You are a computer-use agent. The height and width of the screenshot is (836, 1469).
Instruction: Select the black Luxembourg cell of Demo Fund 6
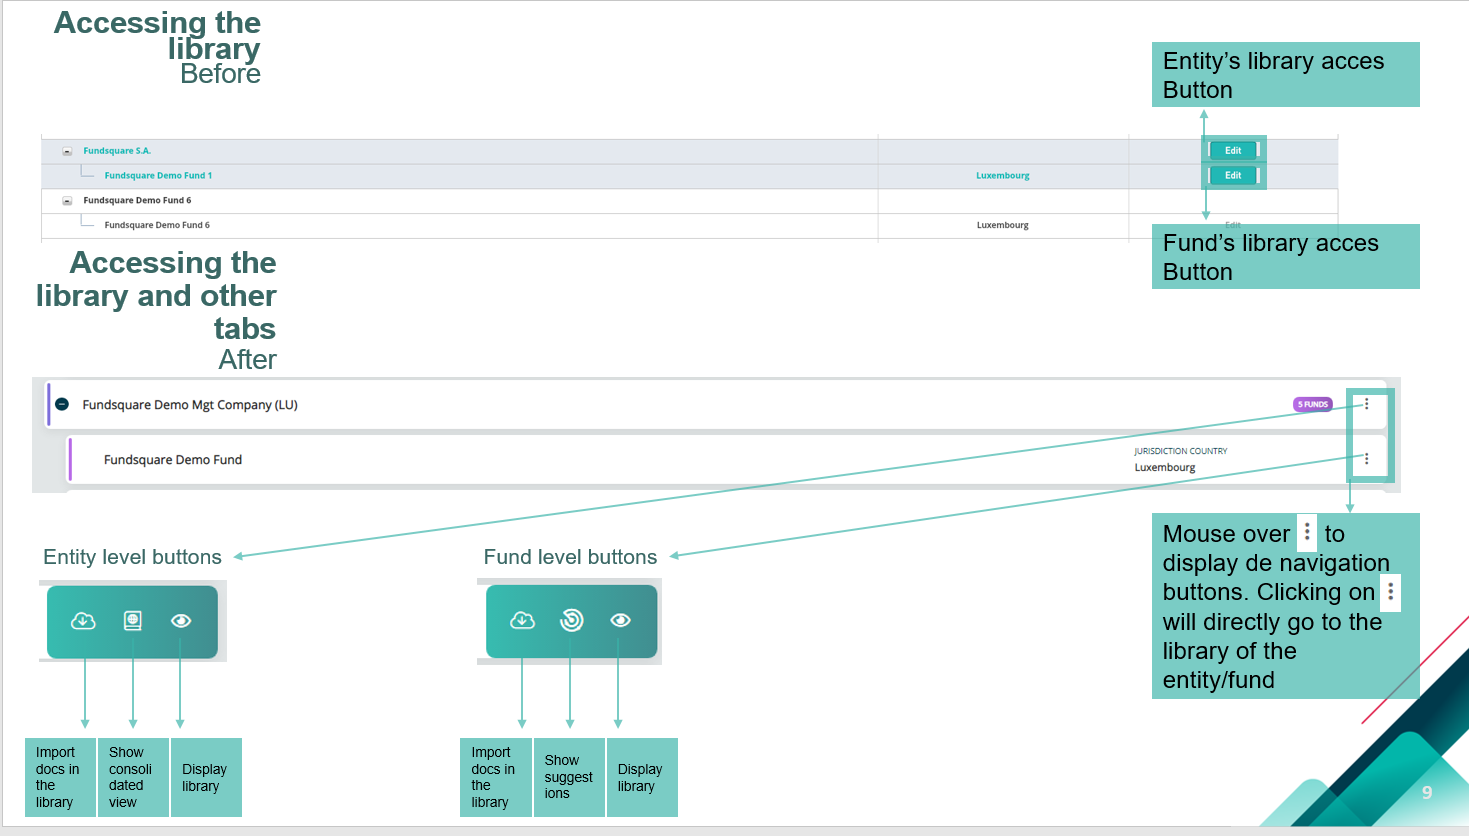coord(1003,226)
